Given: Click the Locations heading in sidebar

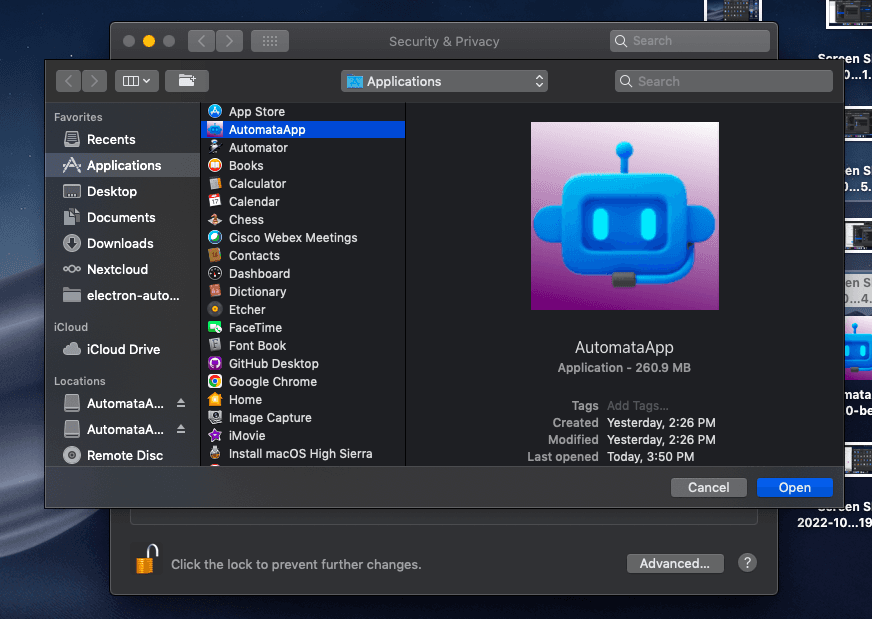Looking at the screenshot, I should [80, 381].
